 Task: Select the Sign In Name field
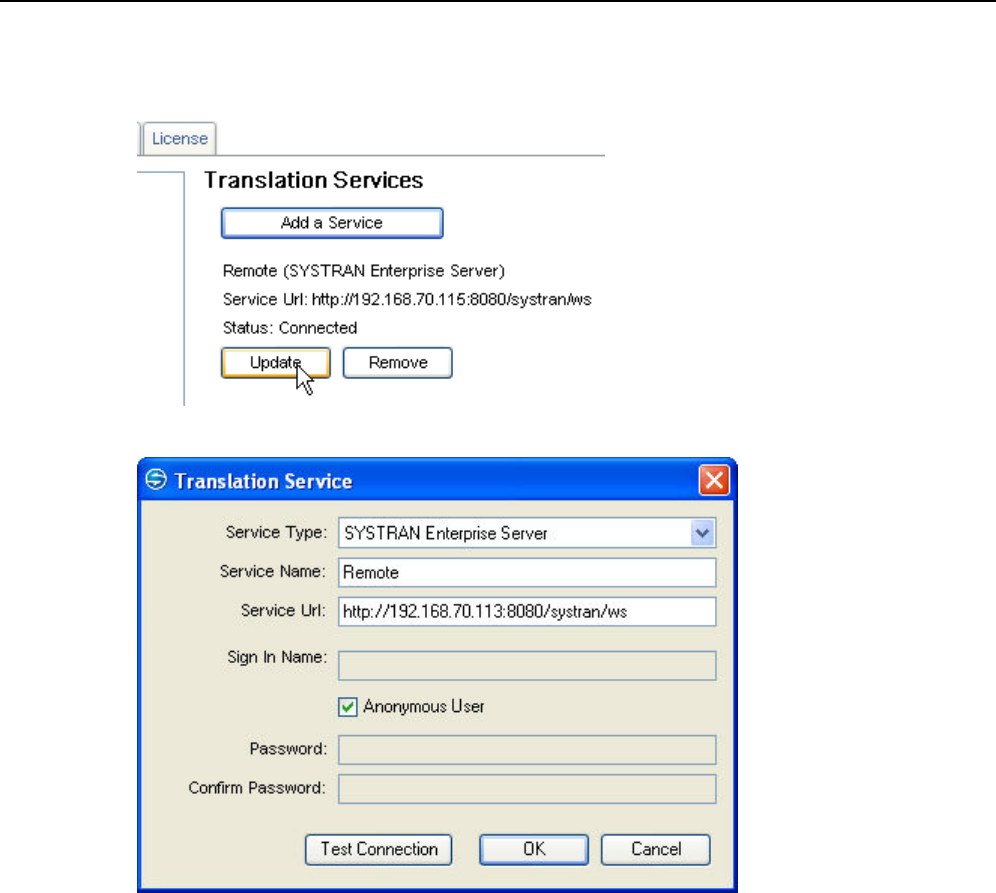[527, 666]
